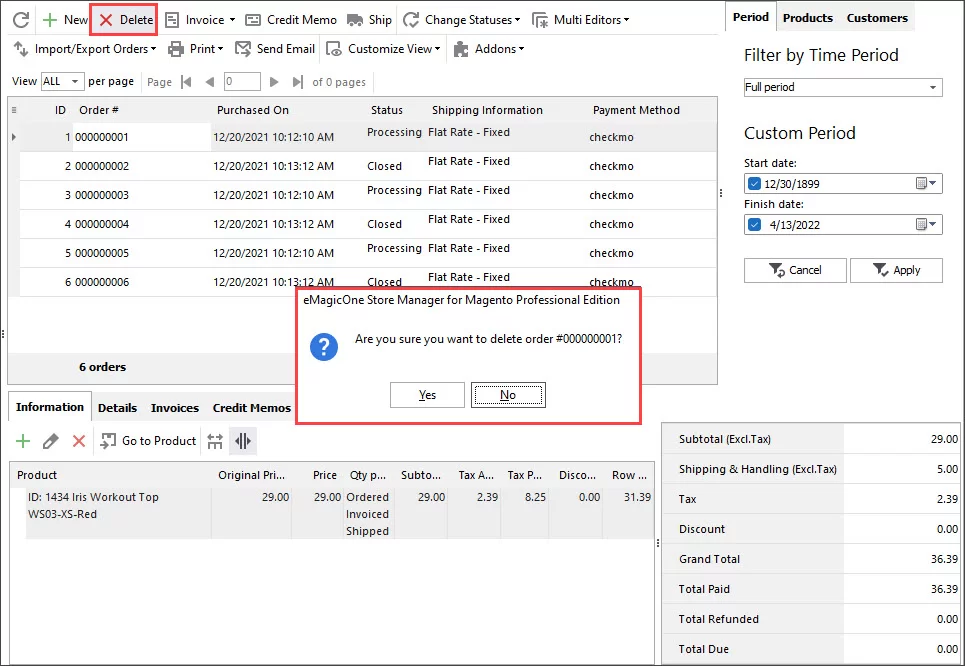Click the Grand Total row value
The image size is (965, 666).
[944, 560]
